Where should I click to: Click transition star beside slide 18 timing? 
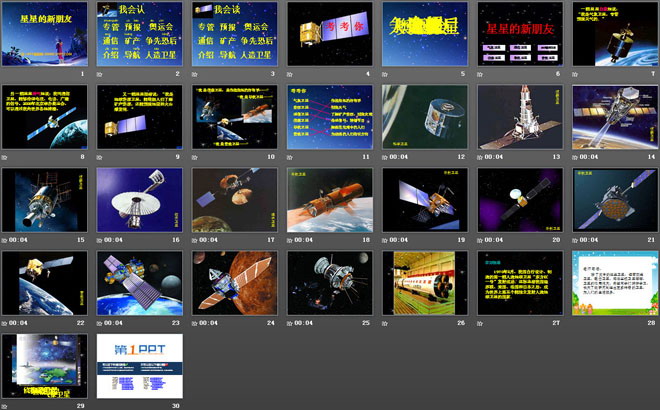point(290,240)
